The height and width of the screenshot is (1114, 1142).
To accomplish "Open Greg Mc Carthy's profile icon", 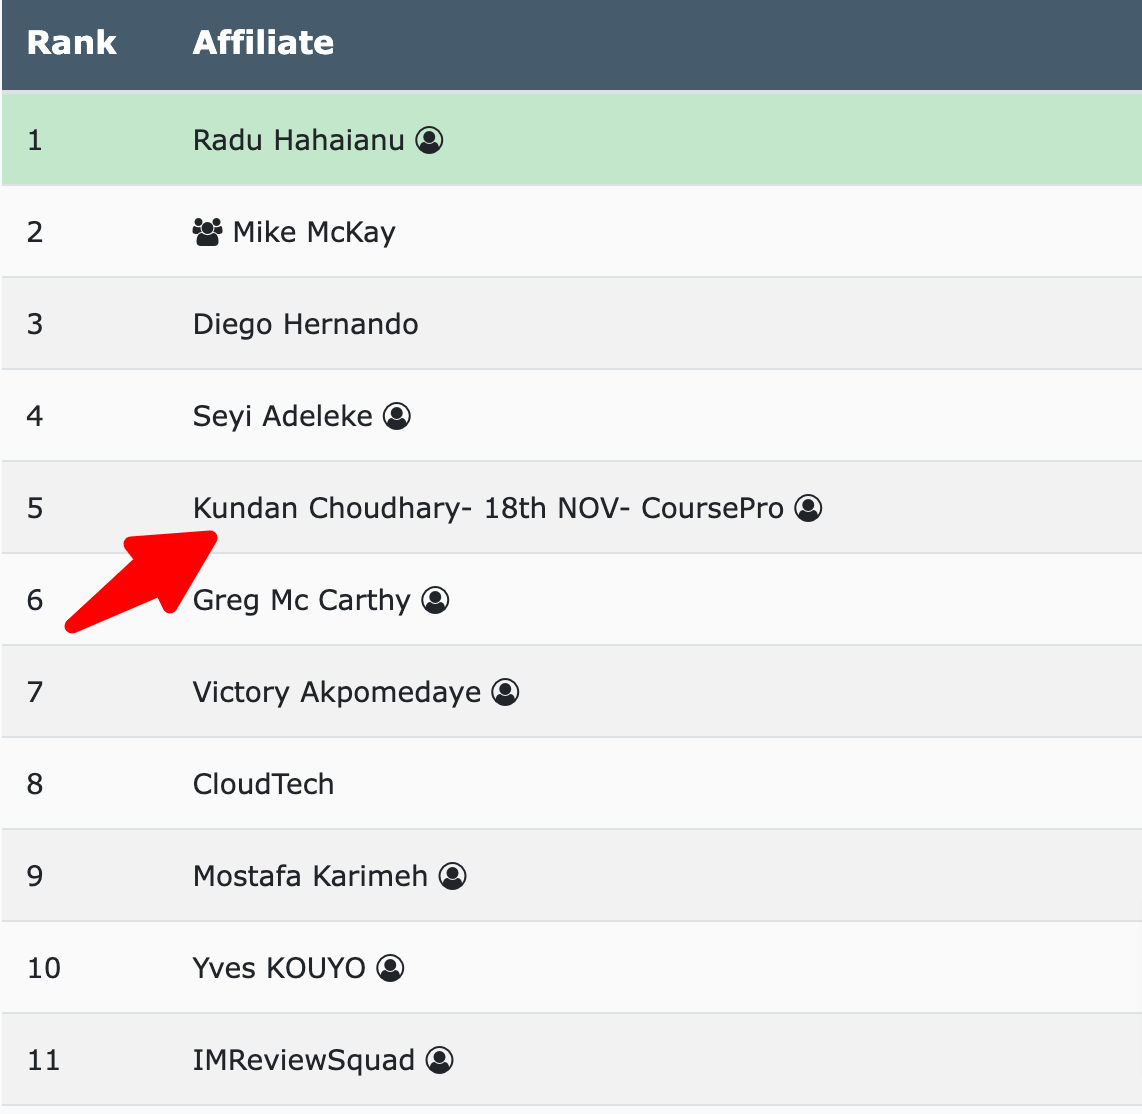I will (x=436, y=601).
